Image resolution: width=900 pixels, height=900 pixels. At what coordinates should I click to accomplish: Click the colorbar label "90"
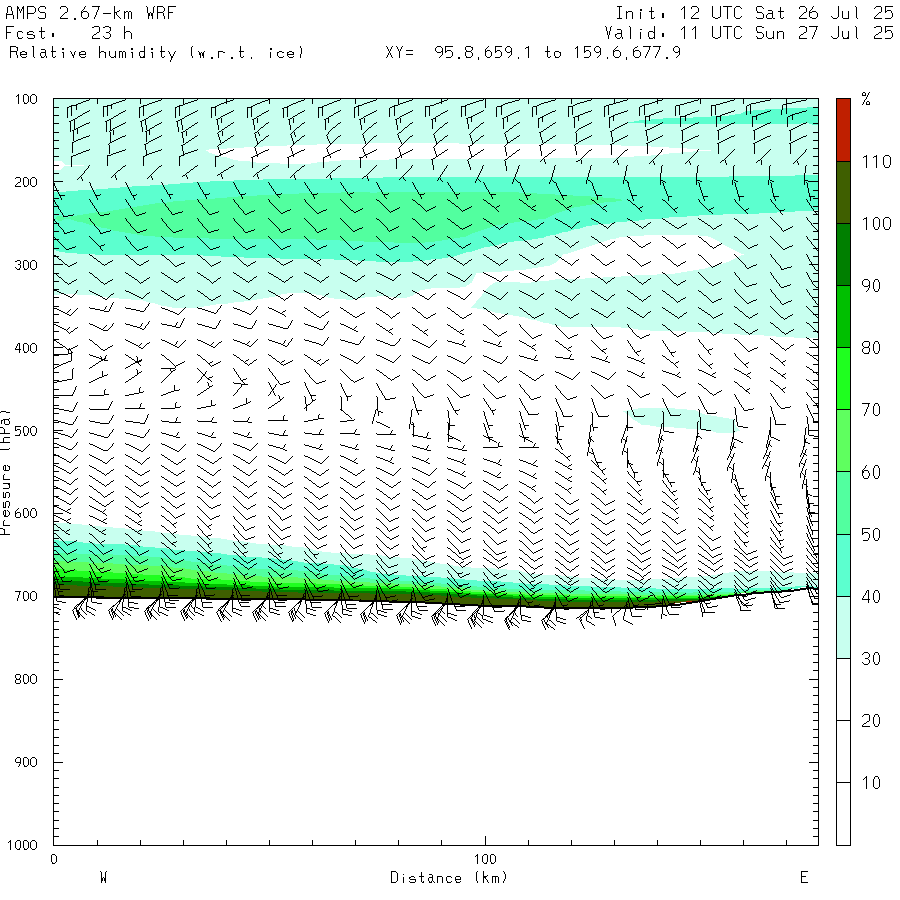pos(871,286)
